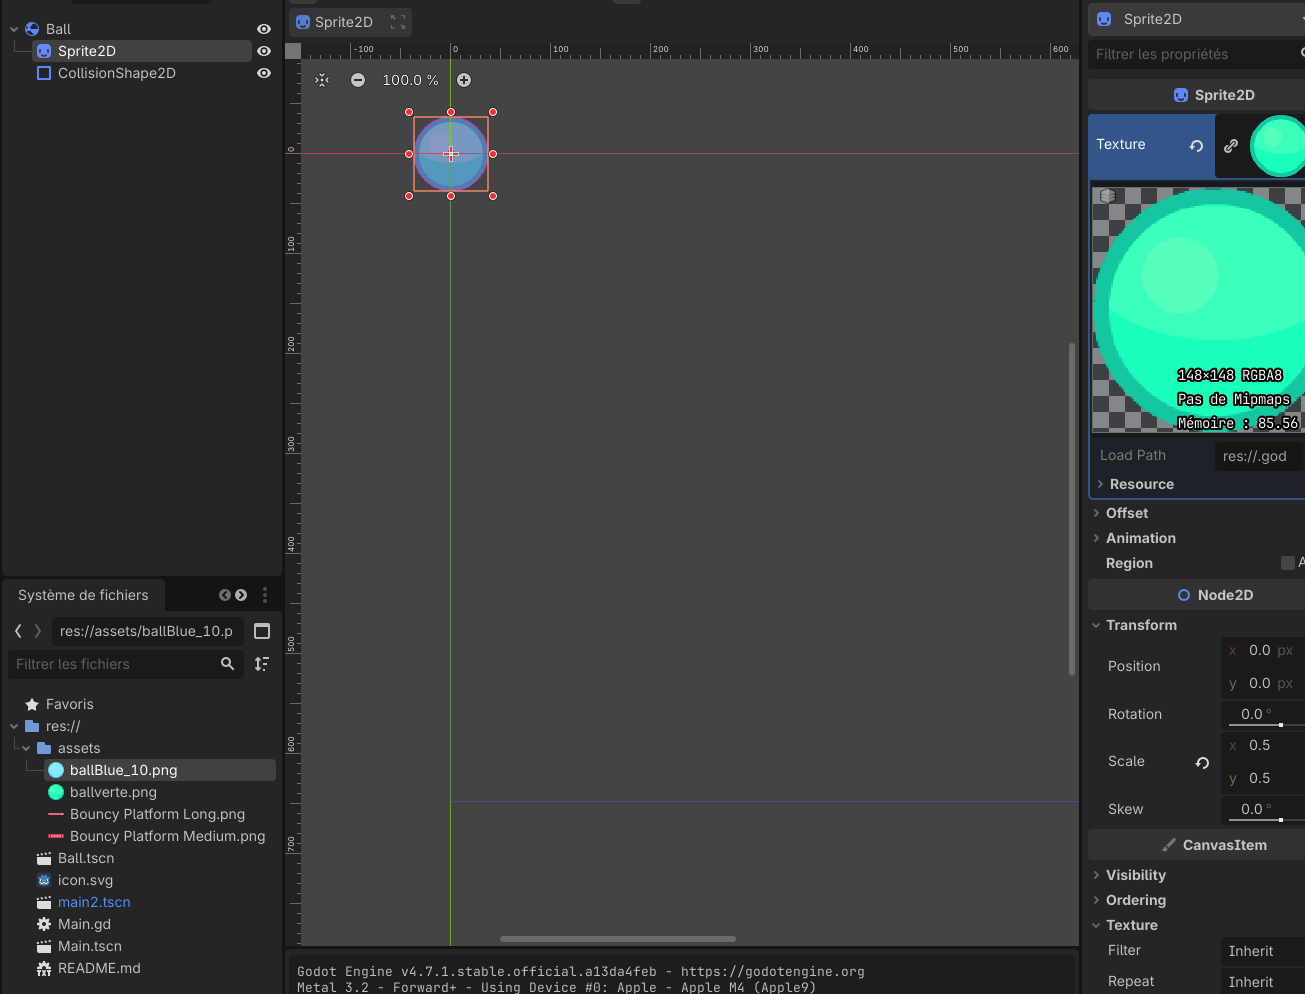Collapse the res:// folder

pyautogui.click(x=14, y=726)
